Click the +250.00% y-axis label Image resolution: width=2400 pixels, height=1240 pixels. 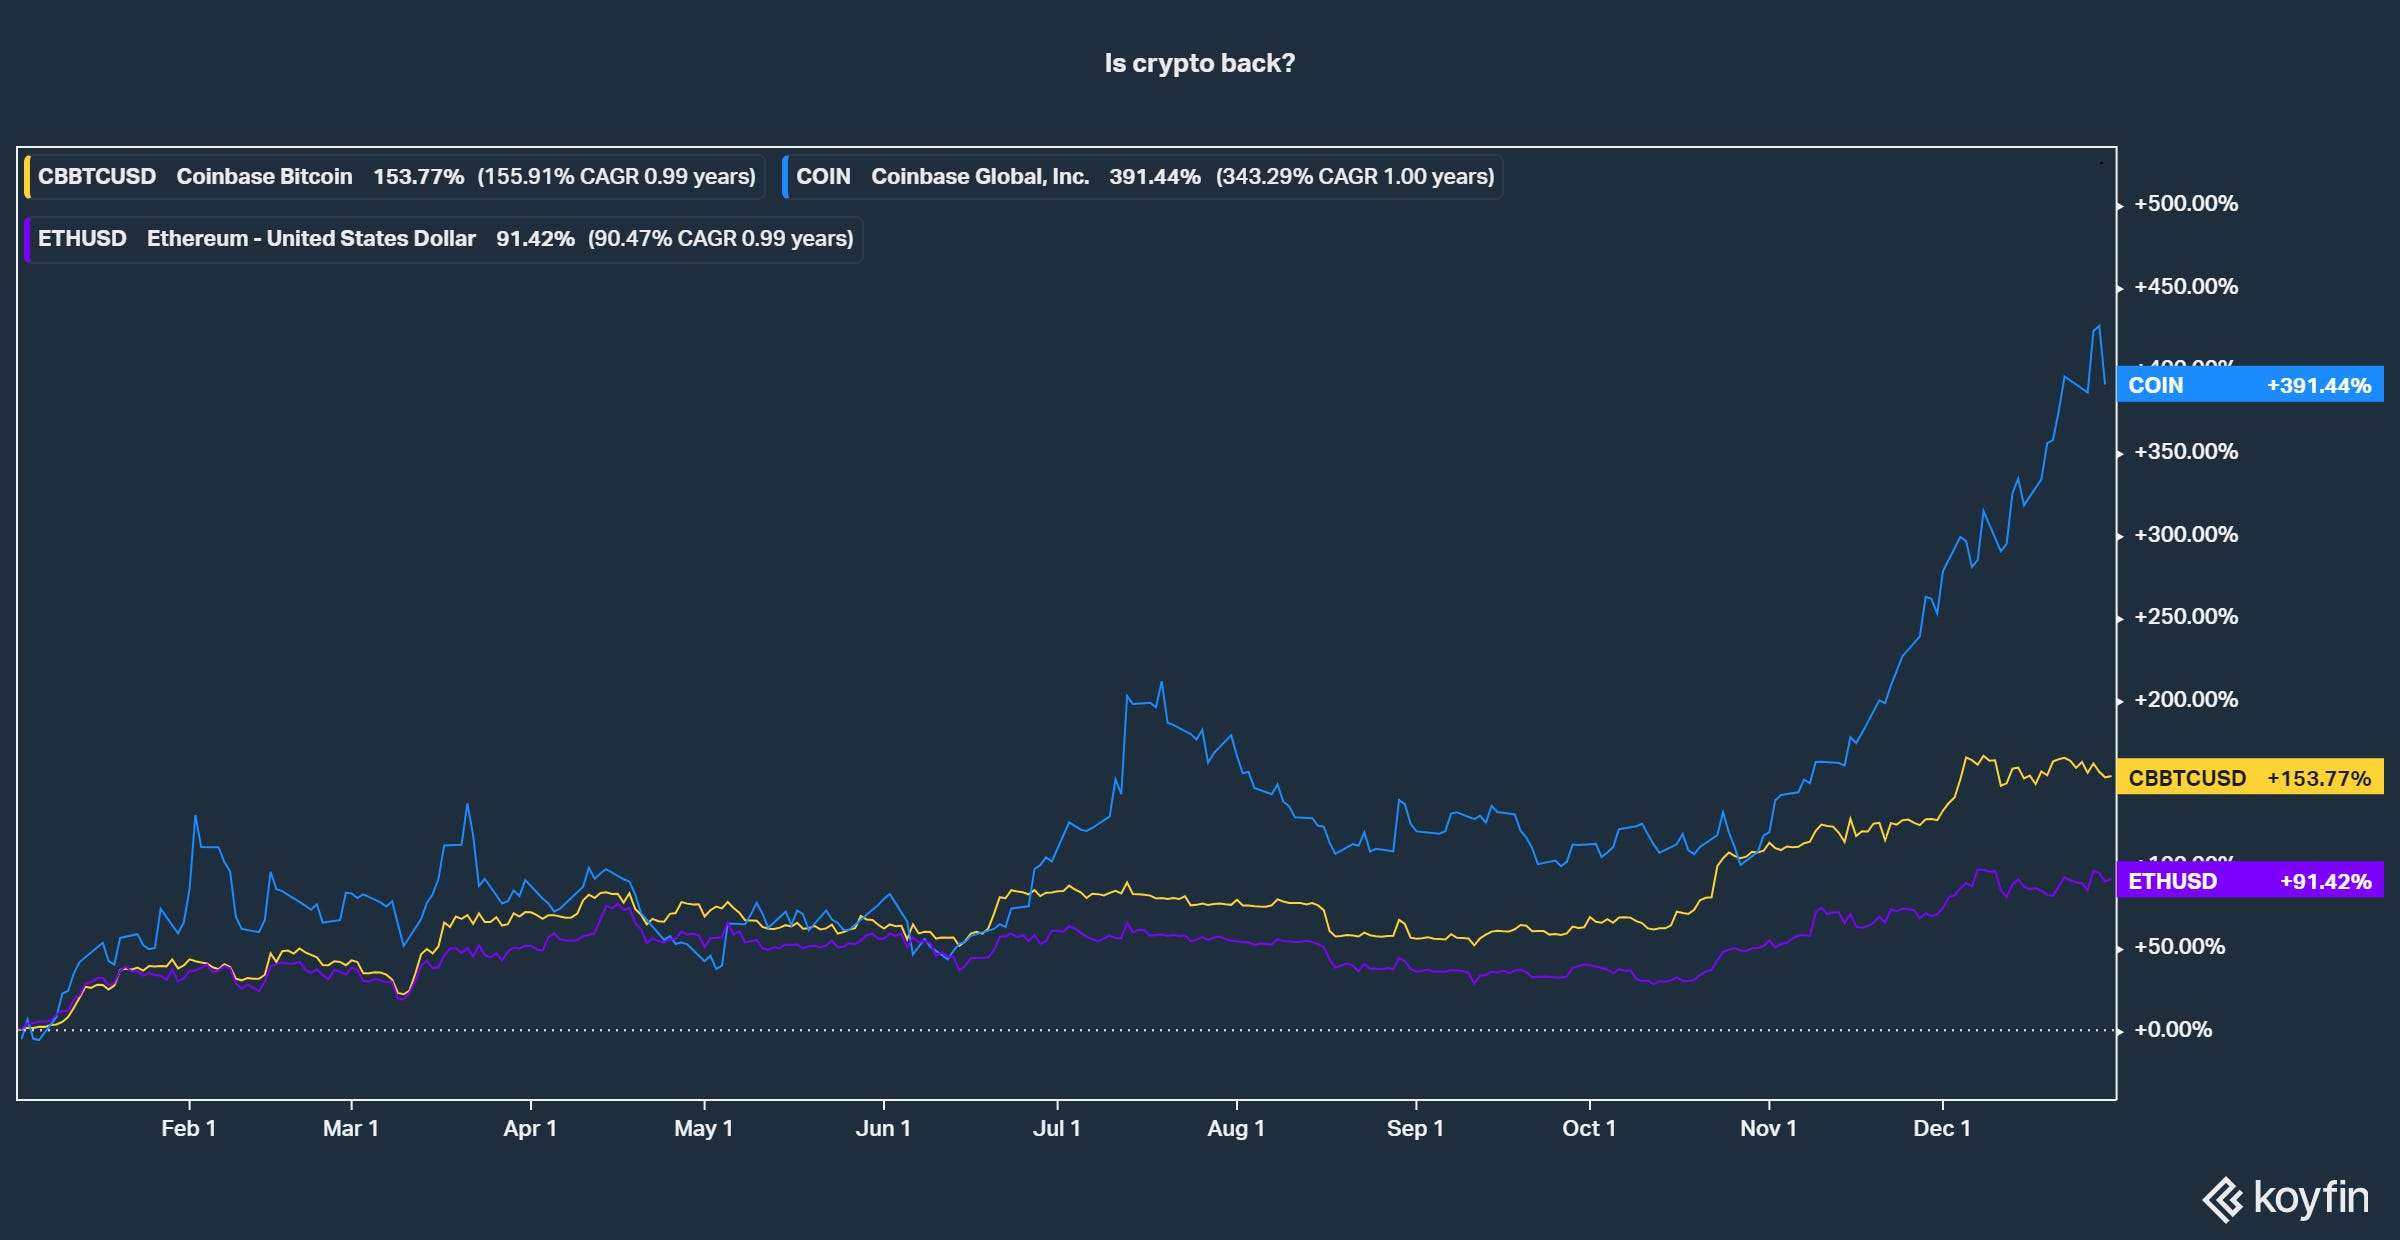click(x=2186, y=617)
